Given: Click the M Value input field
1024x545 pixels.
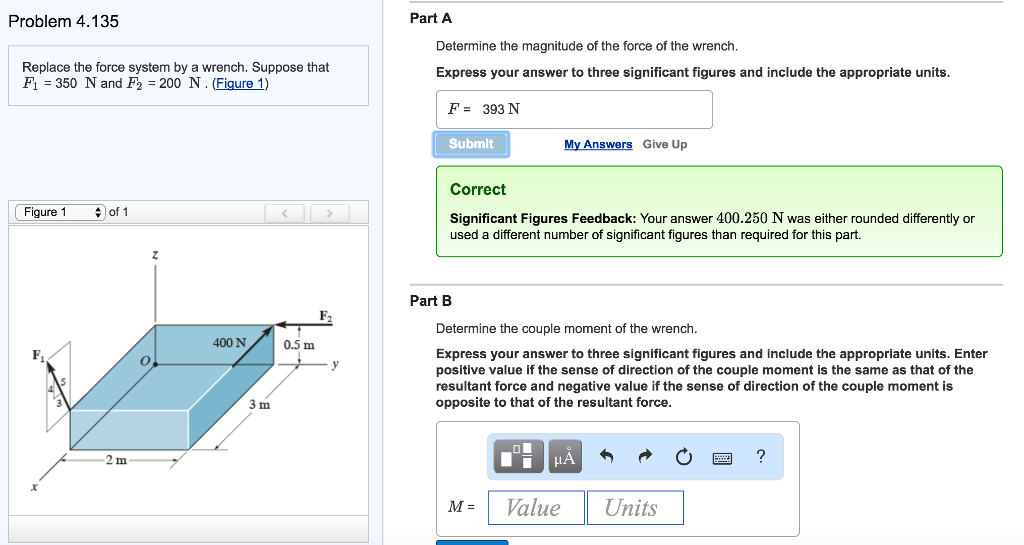Looking at the screenshot, I should click(536, 508).
